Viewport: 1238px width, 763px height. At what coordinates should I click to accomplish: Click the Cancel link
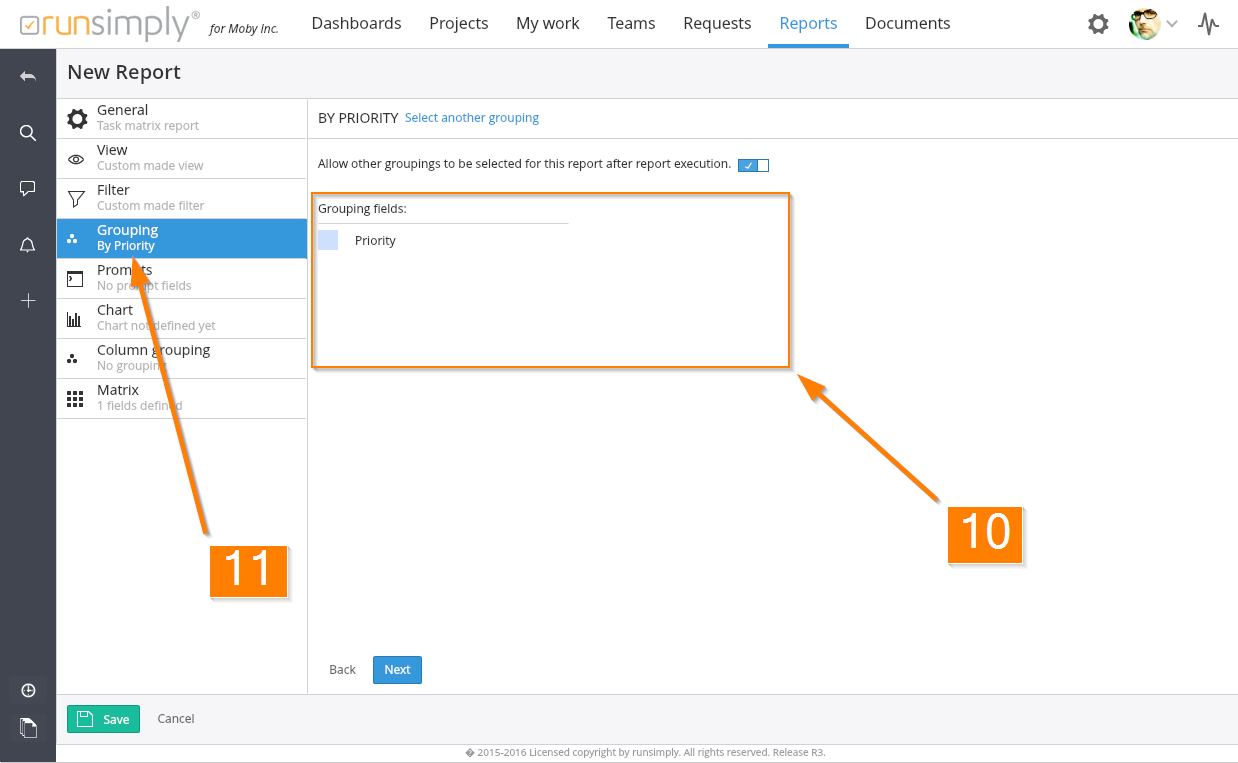(176, 719)
